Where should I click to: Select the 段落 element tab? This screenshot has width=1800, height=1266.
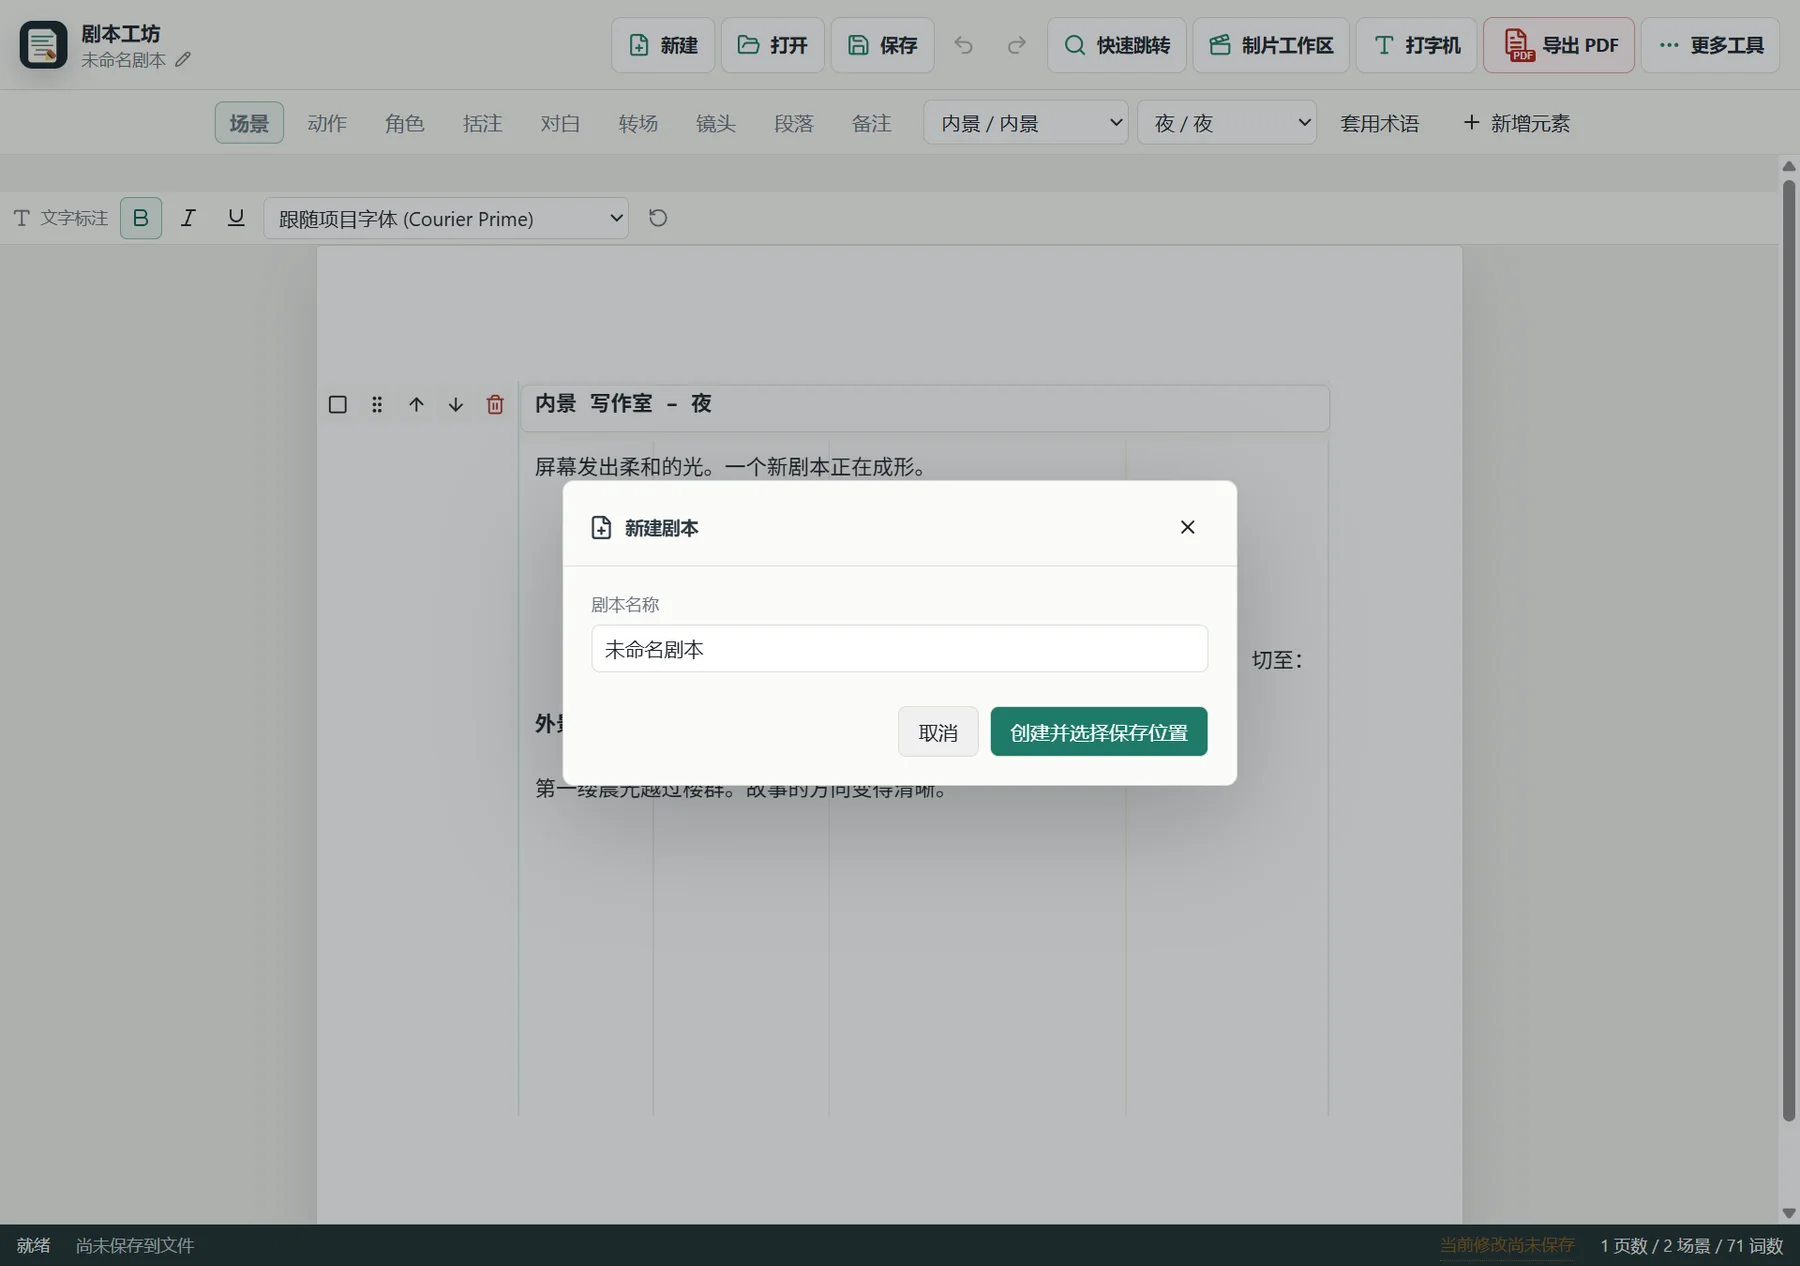click(x=794, y=123)
